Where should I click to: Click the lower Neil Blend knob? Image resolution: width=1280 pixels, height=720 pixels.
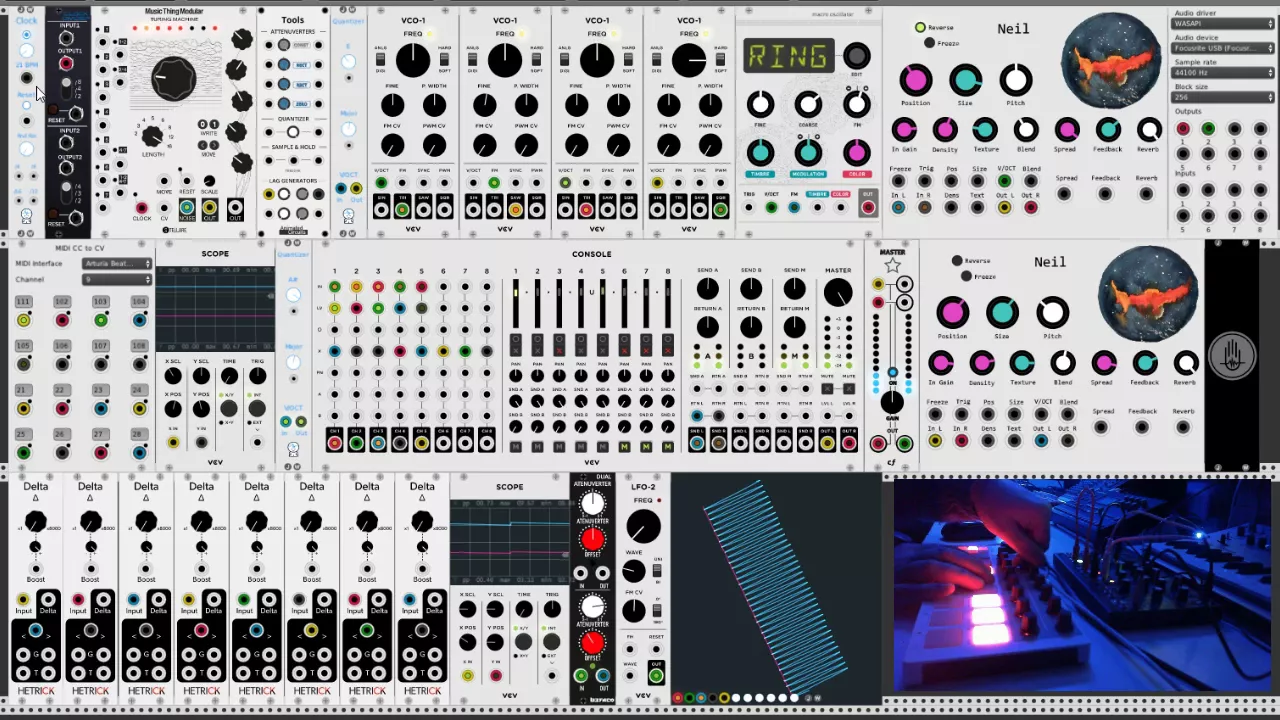(1063, 362)
